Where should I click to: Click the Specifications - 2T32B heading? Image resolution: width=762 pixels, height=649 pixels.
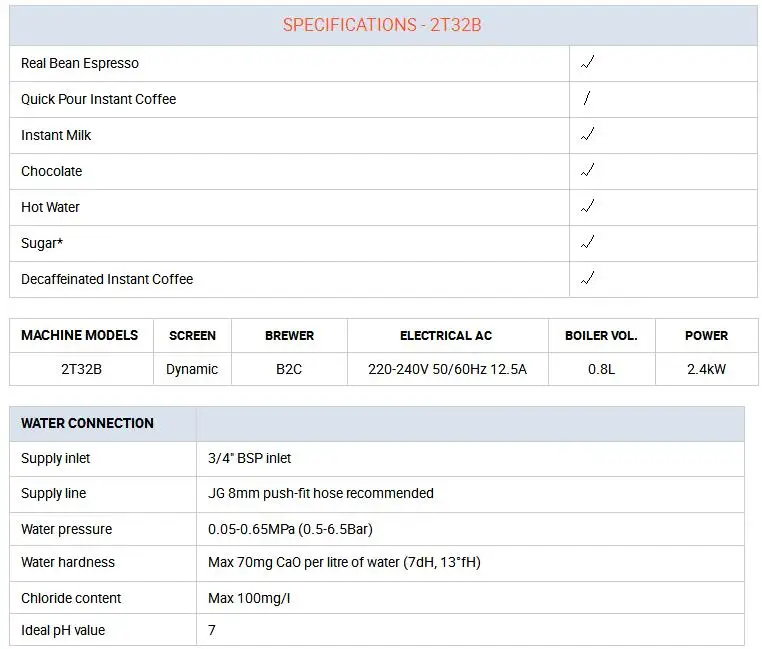(382, 25)
